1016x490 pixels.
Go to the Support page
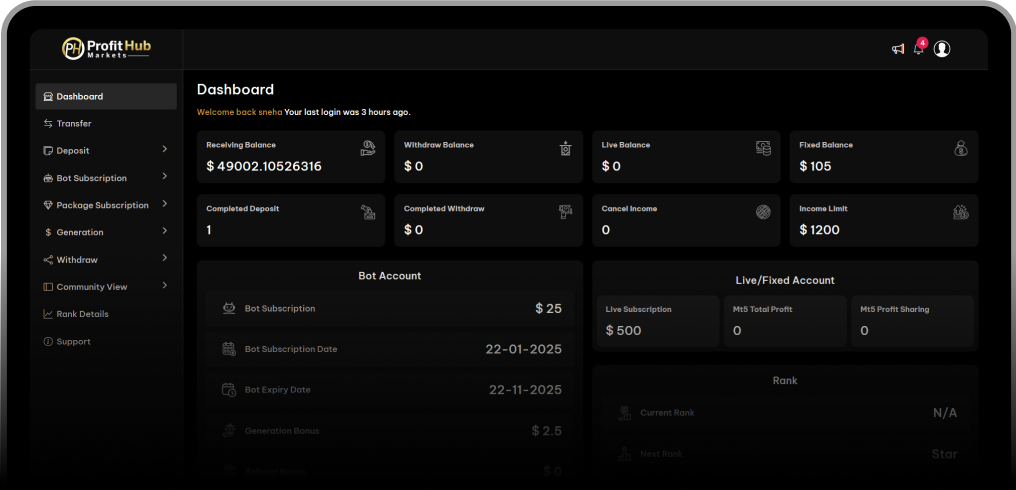pyautogui.click(x=73, y=342)
